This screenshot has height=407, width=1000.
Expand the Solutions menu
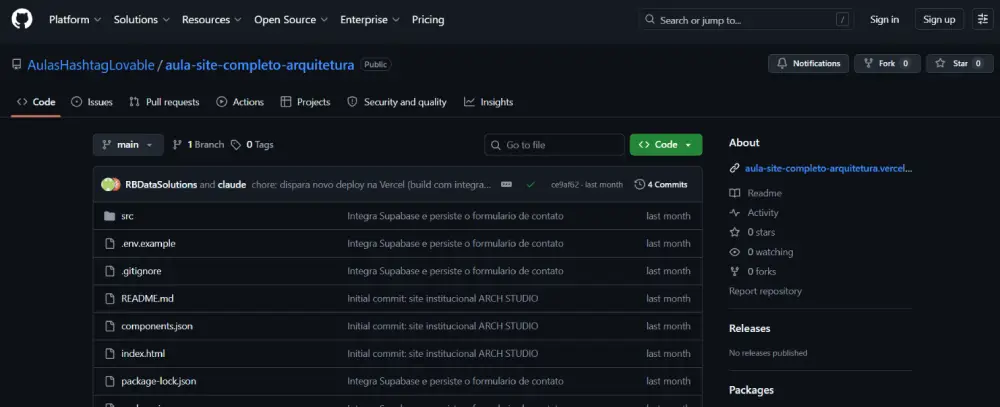pyautogui.click(x=142, y=20)
